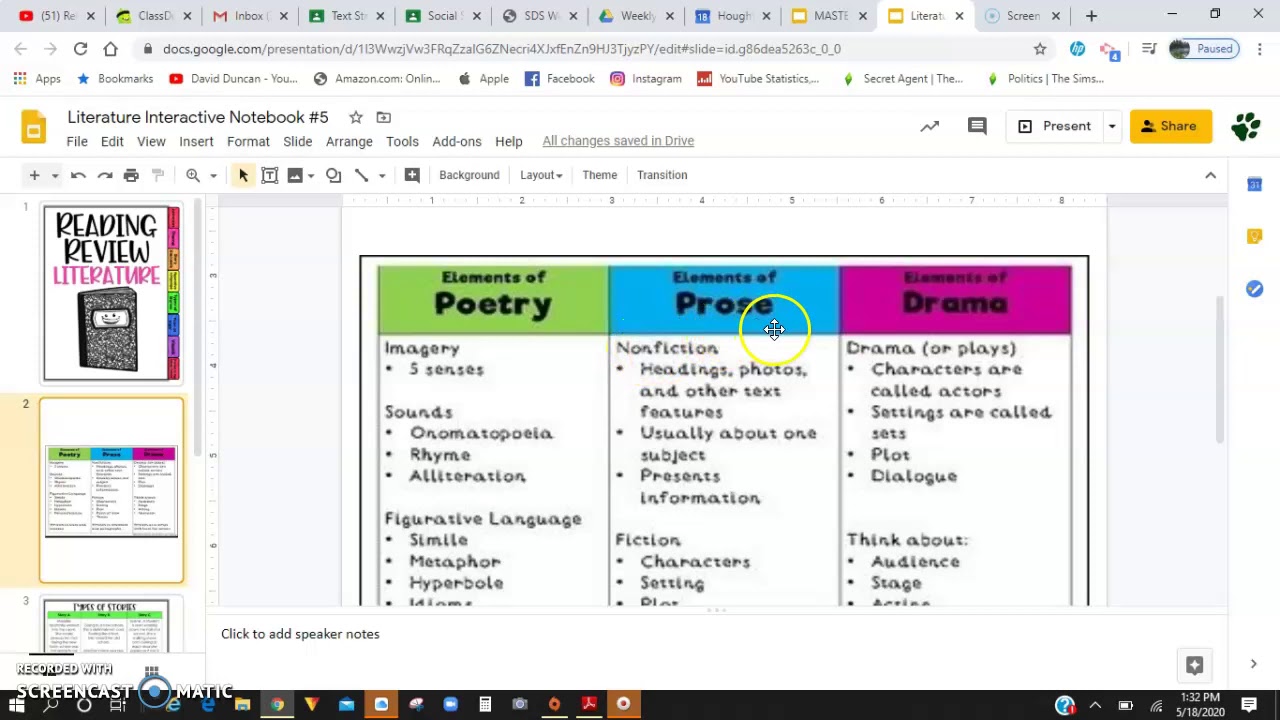Click the speaker notes field
The height and width of the screenshot is (720, 1280).
tap(718, 634)
